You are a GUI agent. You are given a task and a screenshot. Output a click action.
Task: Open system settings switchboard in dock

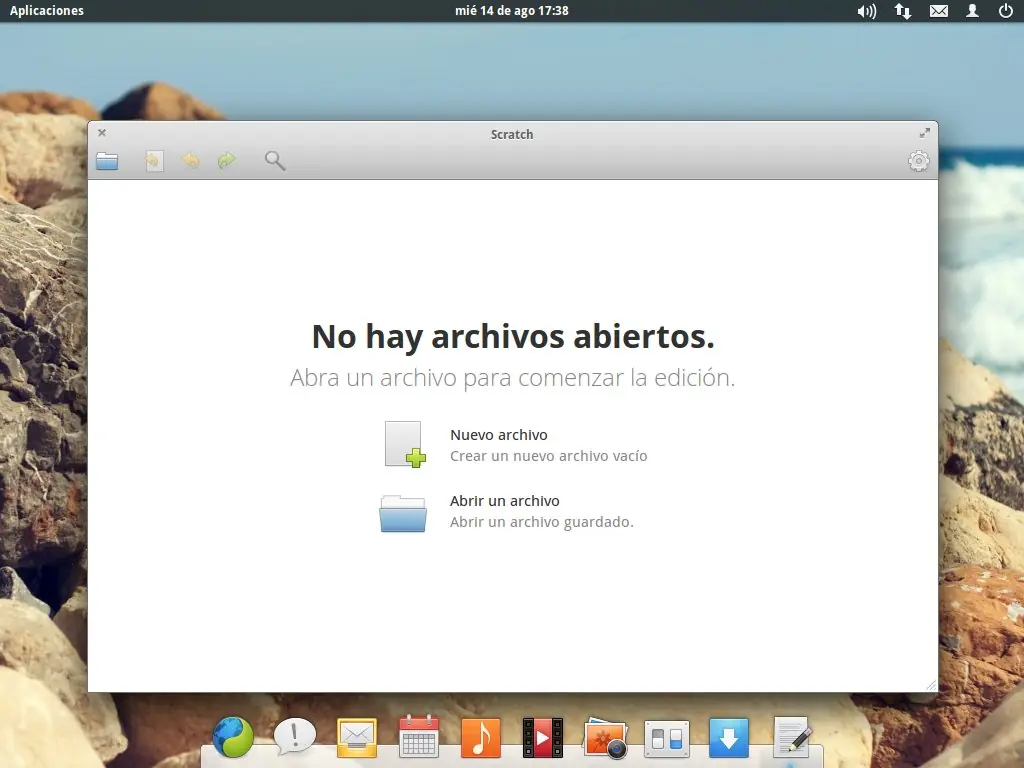(667, 739)
